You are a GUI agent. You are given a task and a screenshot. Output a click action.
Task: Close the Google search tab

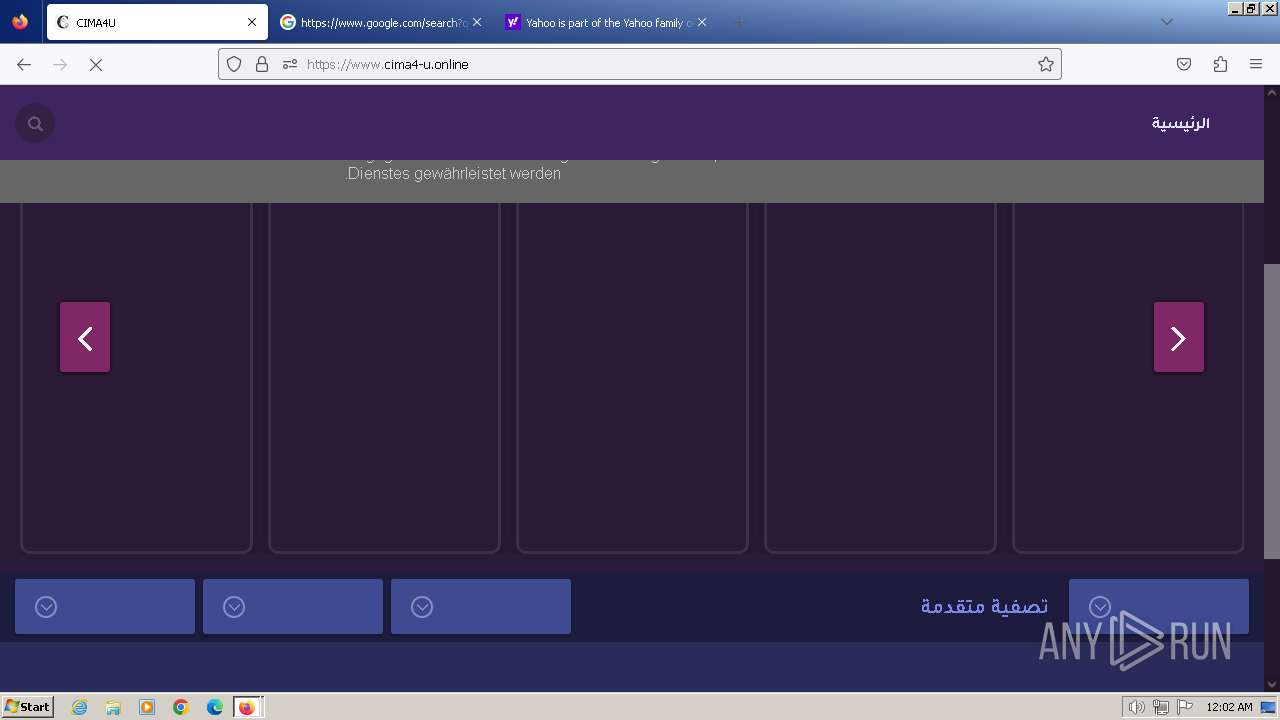click(x=477, y=22)
